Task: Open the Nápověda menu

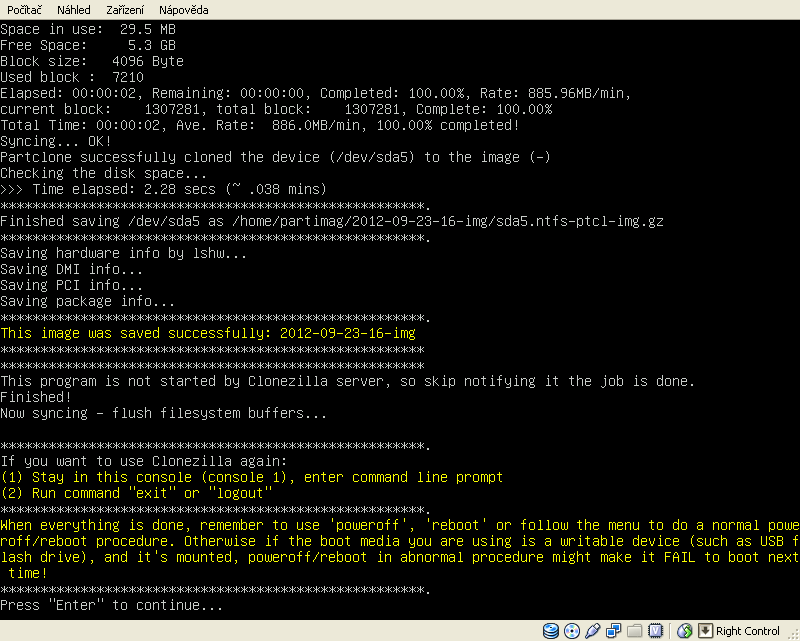Action: point(182,9)
